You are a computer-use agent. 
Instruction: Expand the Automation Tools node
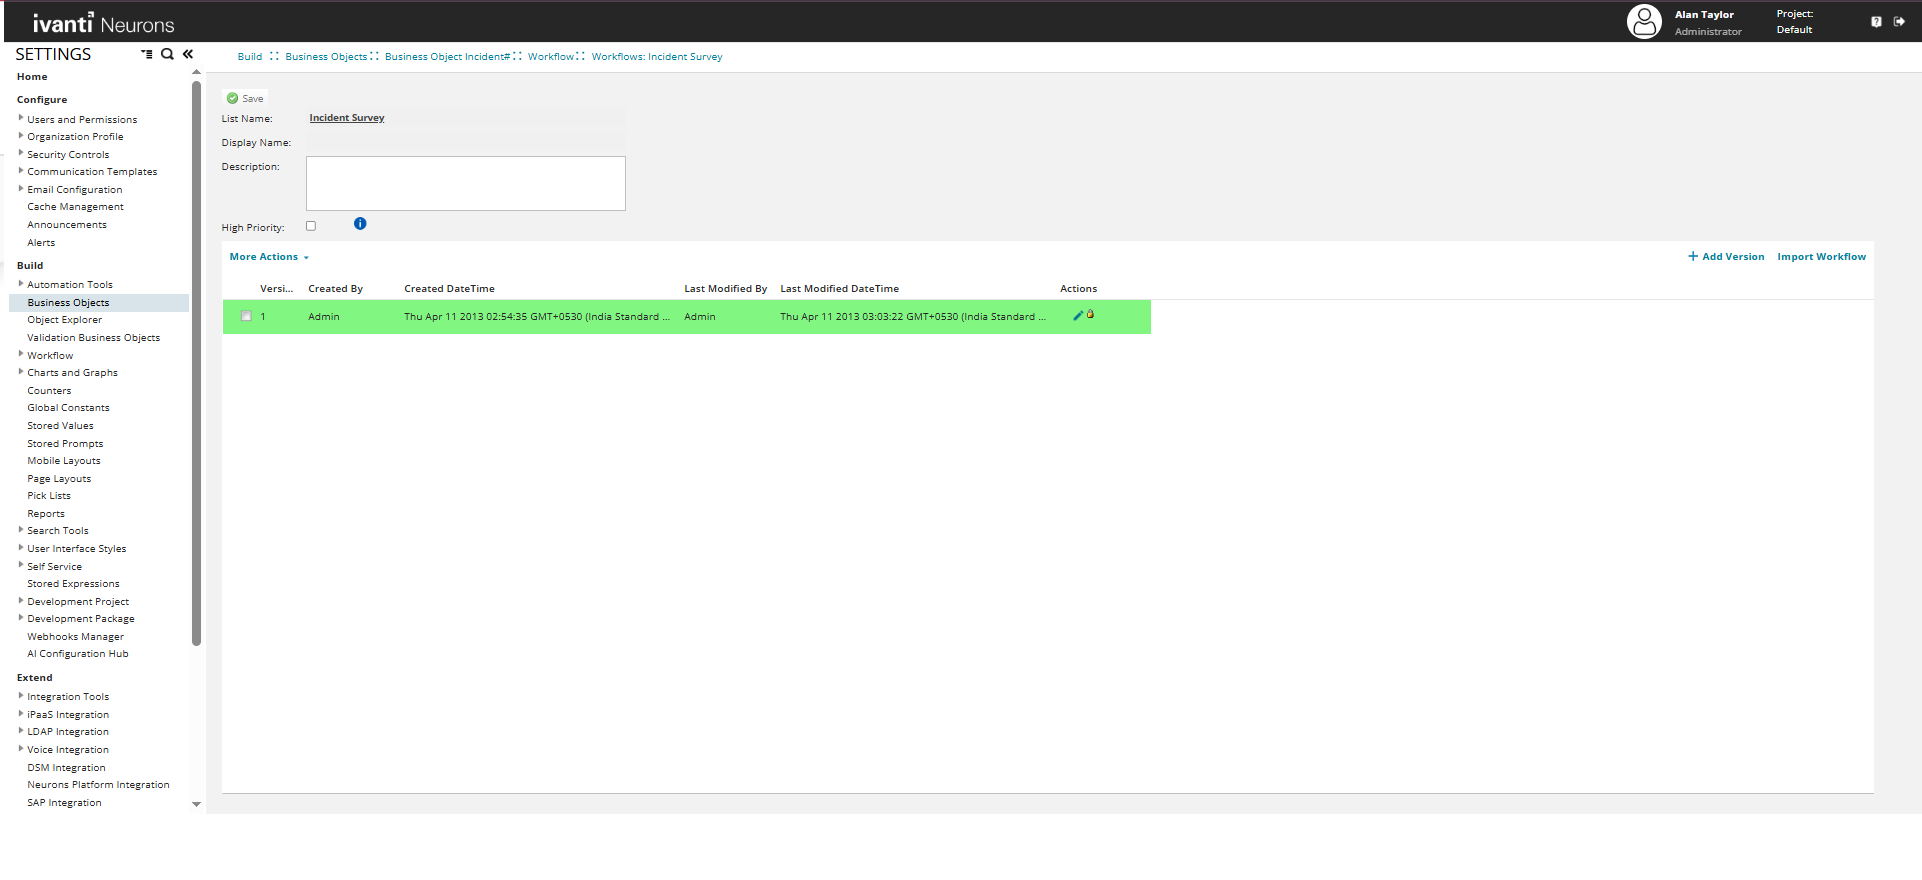[21, 284]
